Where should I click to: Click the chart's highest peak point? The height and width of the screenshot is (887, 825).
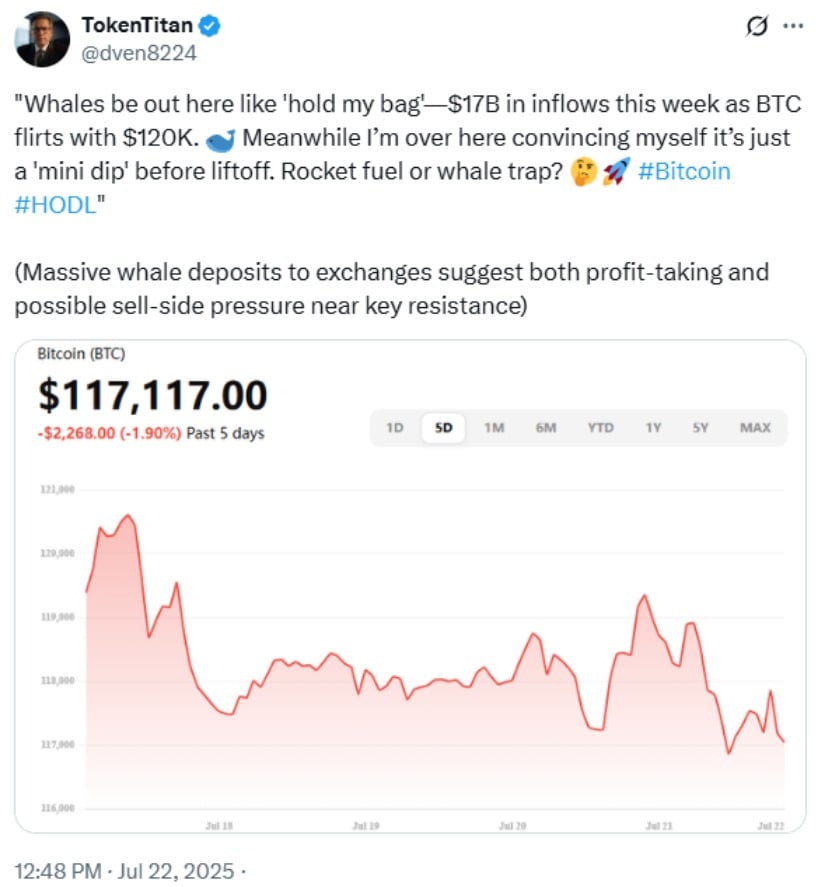click(x=128, y=515)
